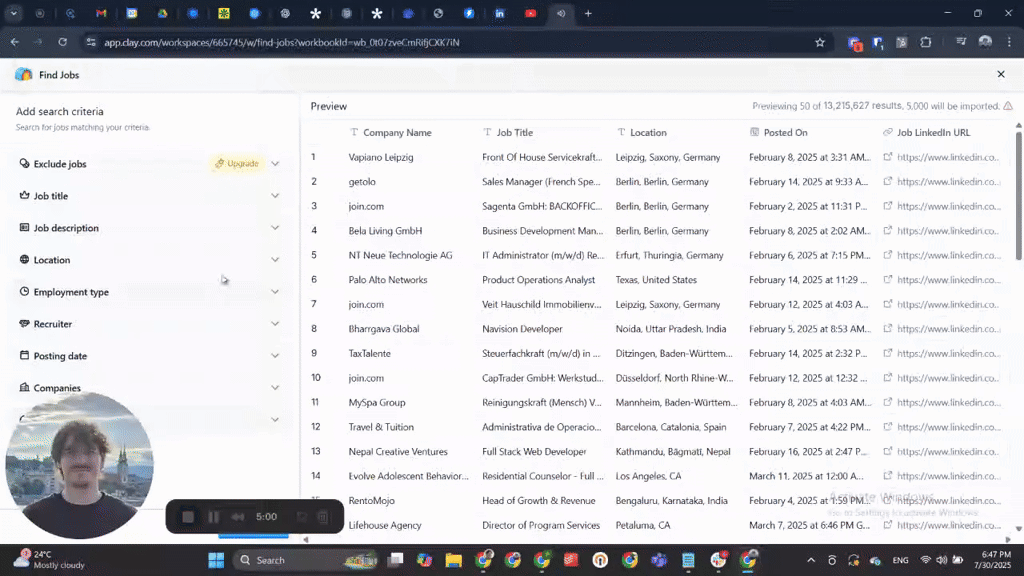Click the preview table vertical scrollbar

[x=1018, y=200]
